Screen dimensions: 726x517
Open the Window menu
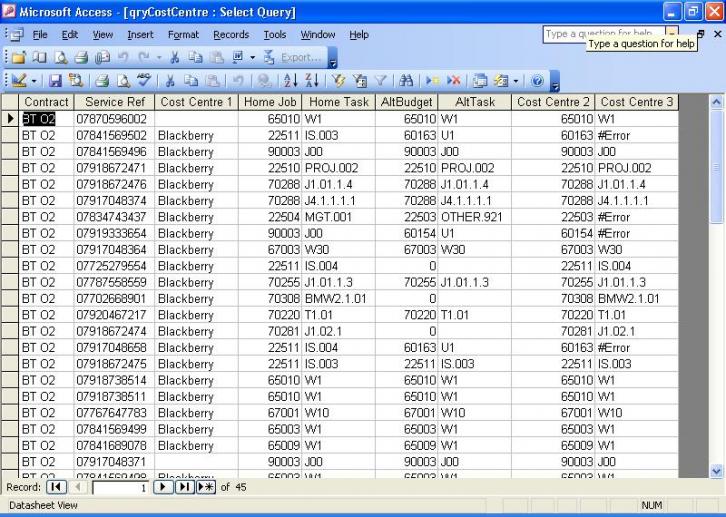pos(318,35)
